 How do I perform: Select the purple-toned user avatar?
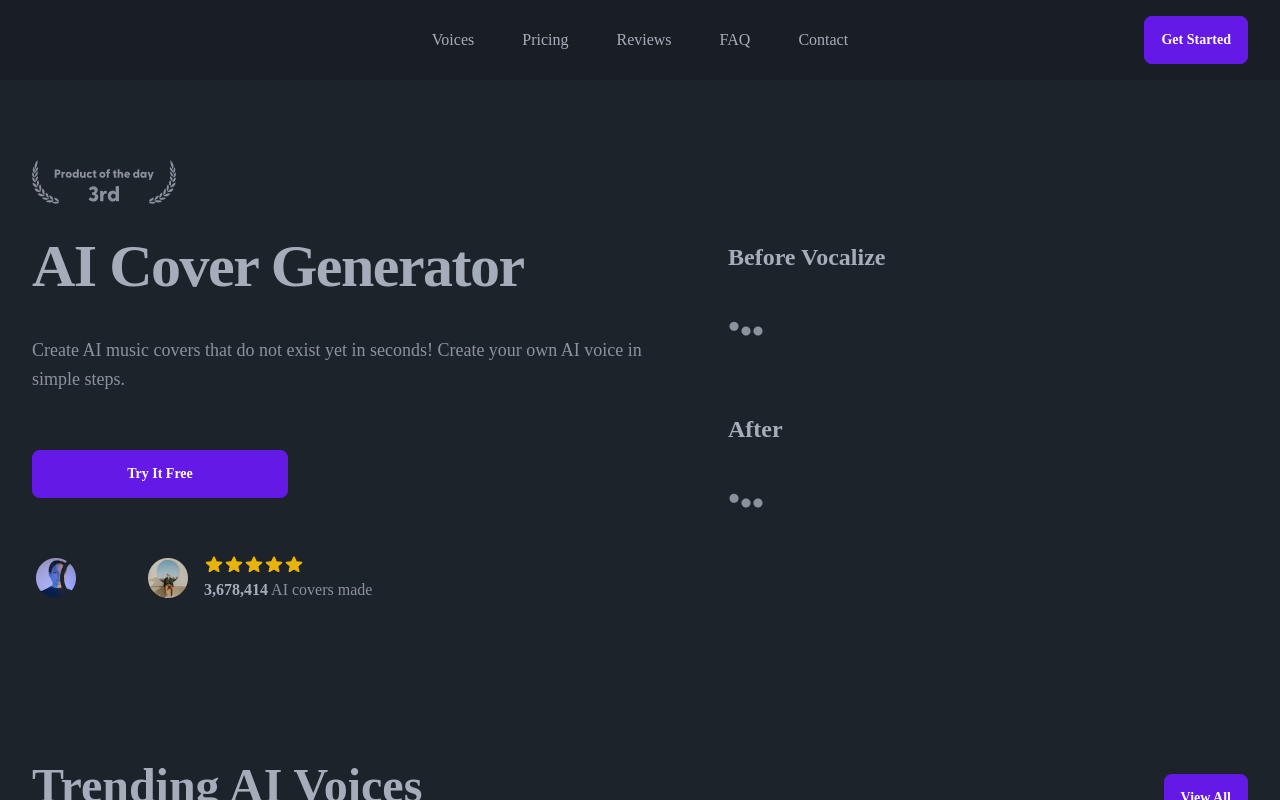point(56,578)
